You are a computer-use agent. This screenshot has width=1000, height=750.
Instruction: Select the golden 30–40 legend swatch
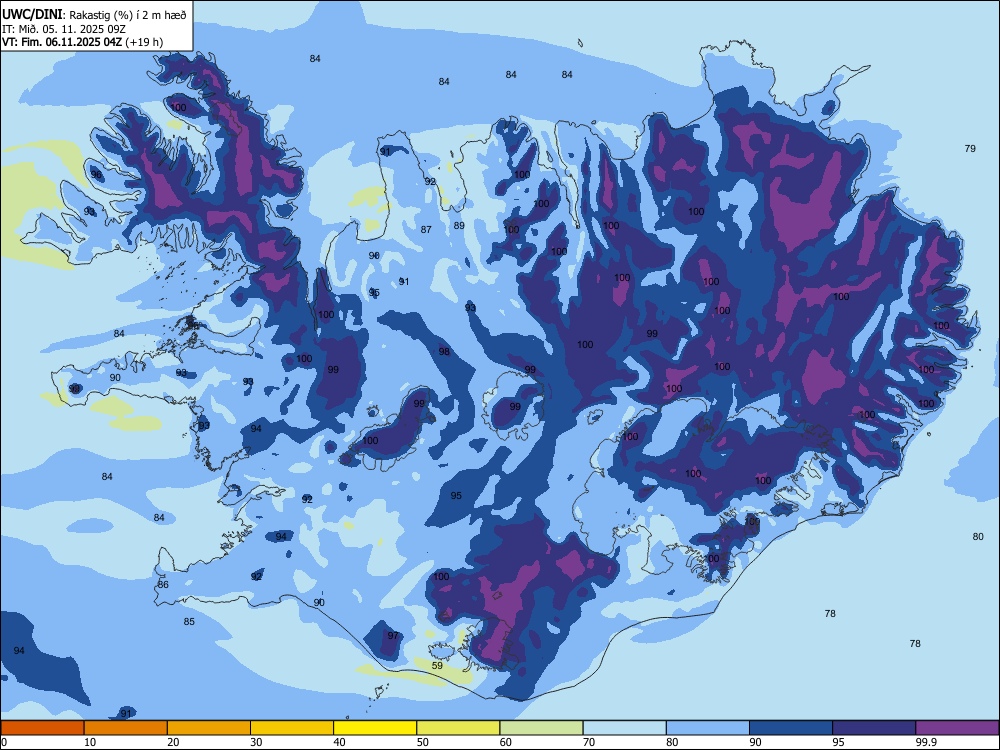coord(292,728)
